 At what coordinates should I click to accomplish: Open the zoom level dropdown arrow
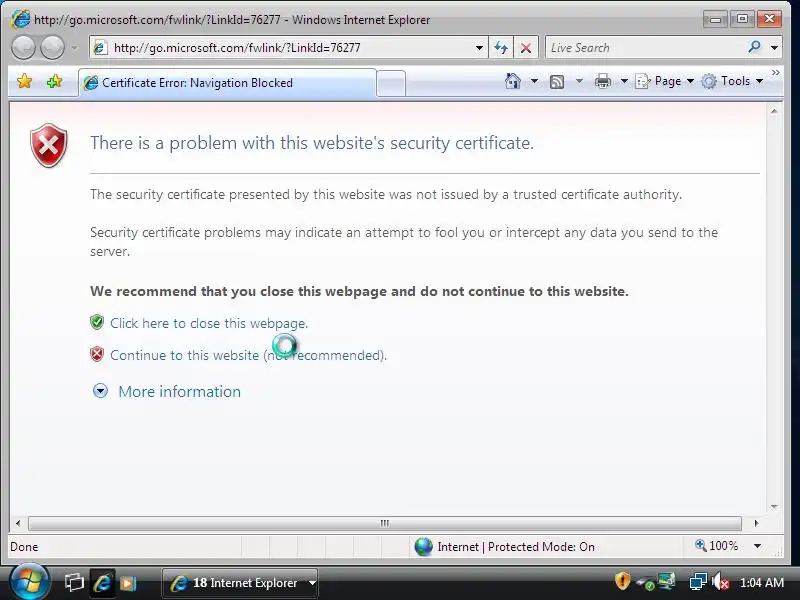(x=758, y=546)
